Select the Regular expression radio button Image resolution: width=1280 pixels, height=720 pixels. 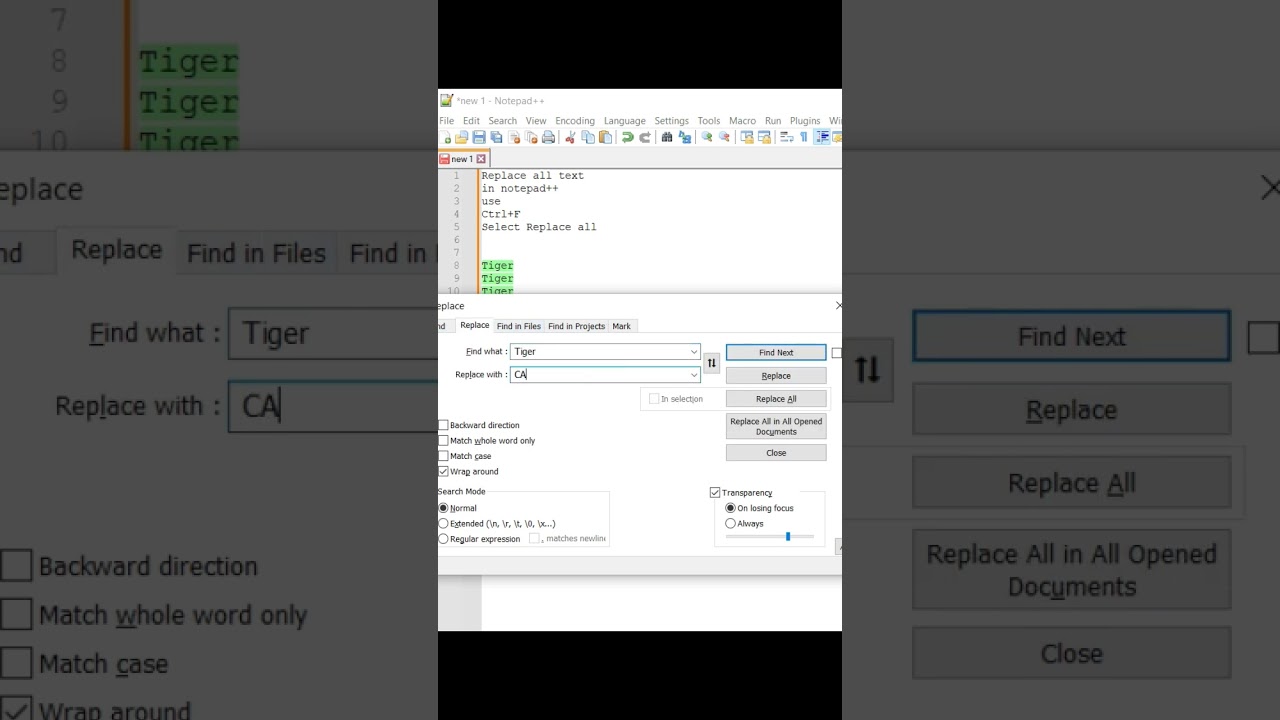(443, 539)
